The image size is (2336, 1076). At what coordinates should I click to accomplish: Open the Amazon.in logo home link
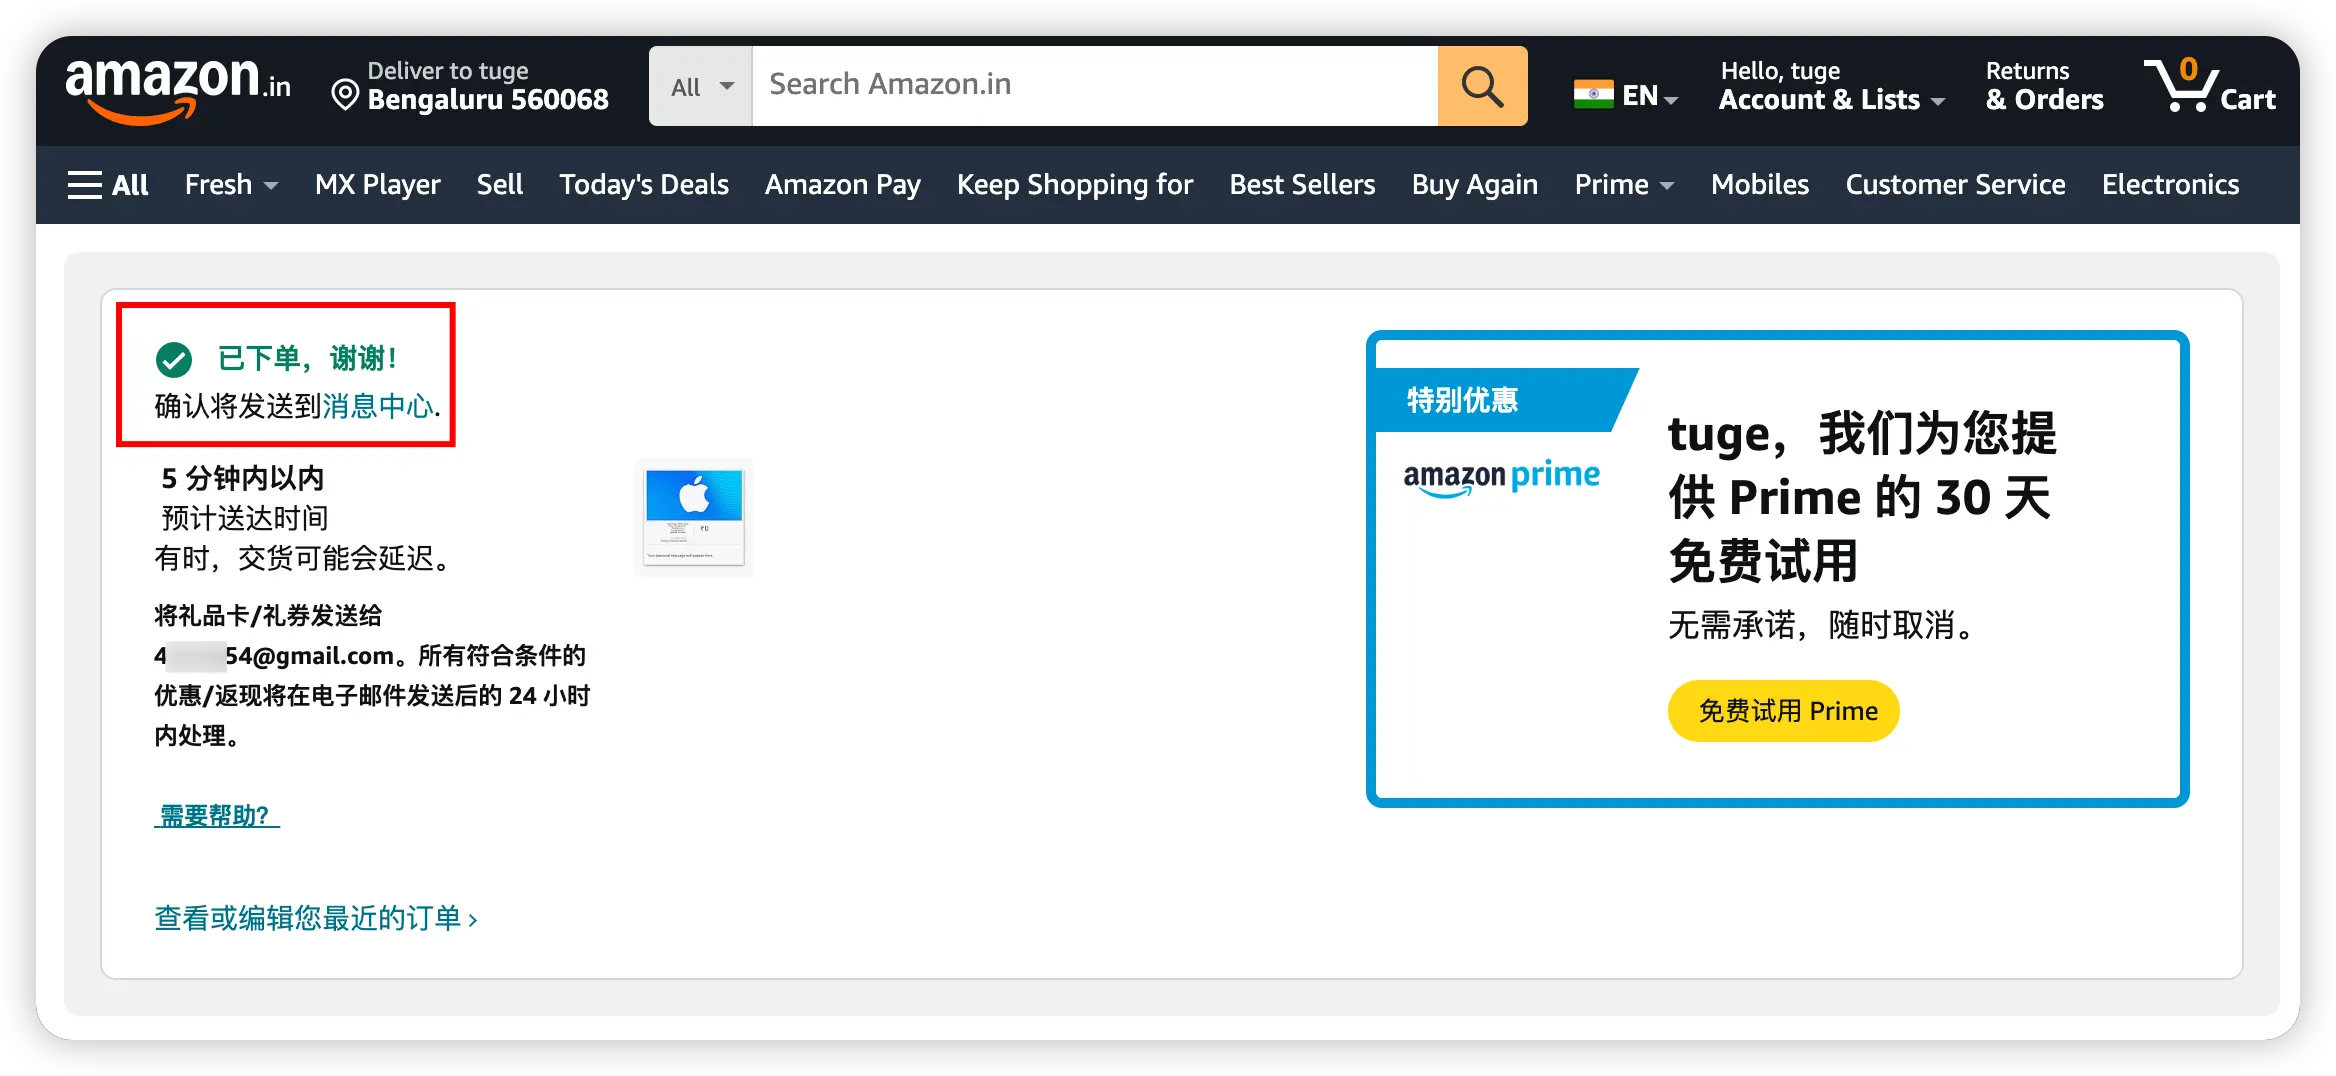click(178, 89)
